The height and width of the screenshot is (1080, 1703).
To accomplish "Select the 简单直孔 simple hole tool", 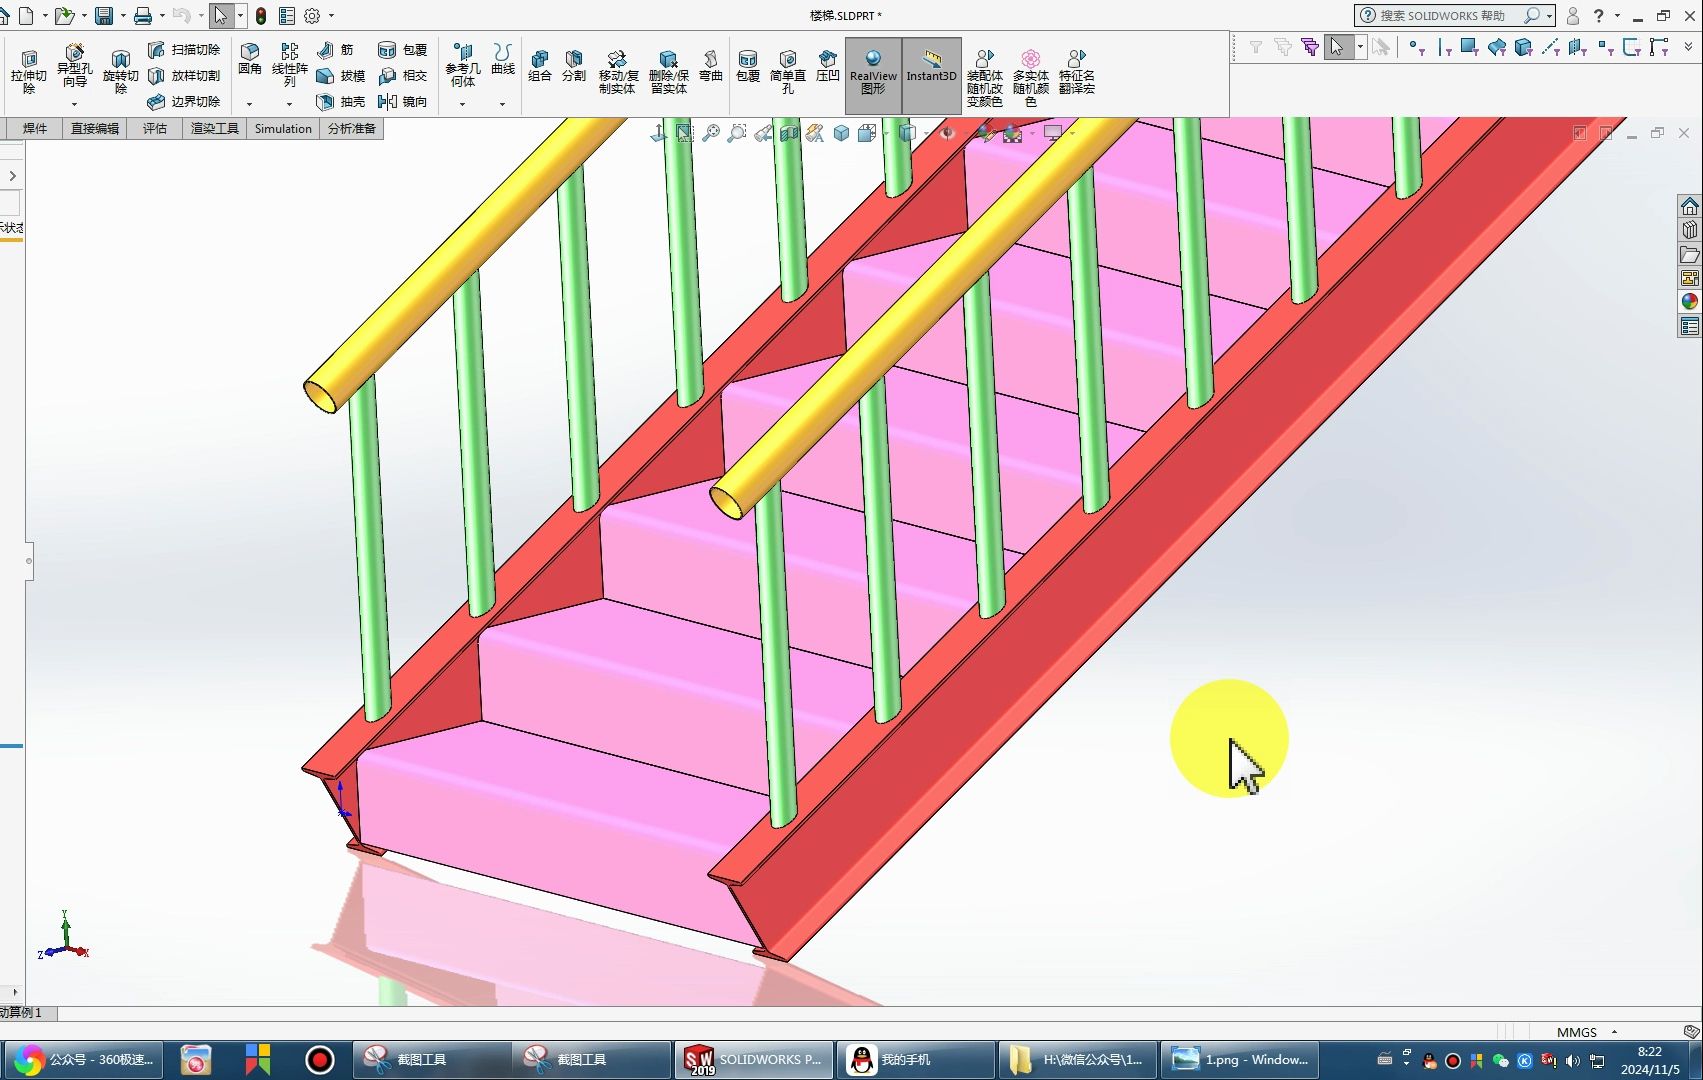I will 788,72.
